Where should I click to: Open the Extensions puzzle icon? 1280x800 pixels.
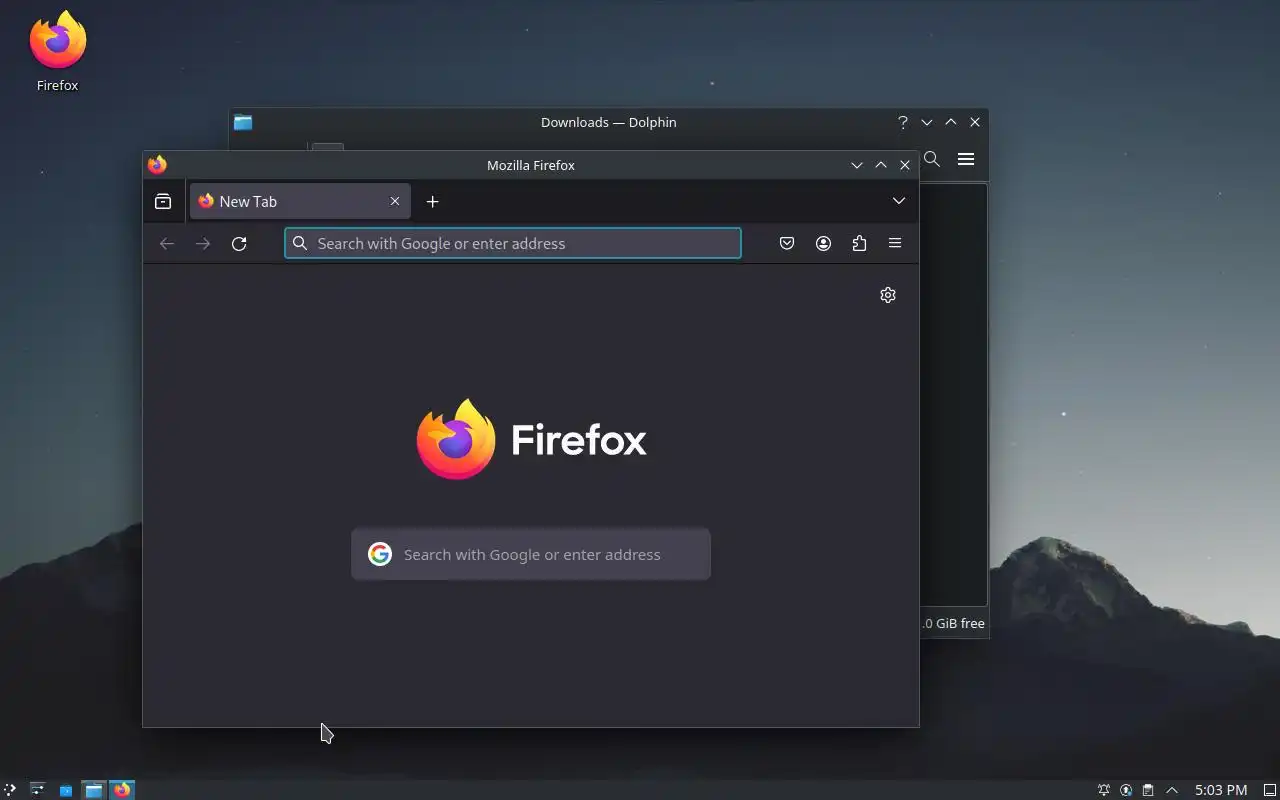pyautogui.click(x=859, y=243)
